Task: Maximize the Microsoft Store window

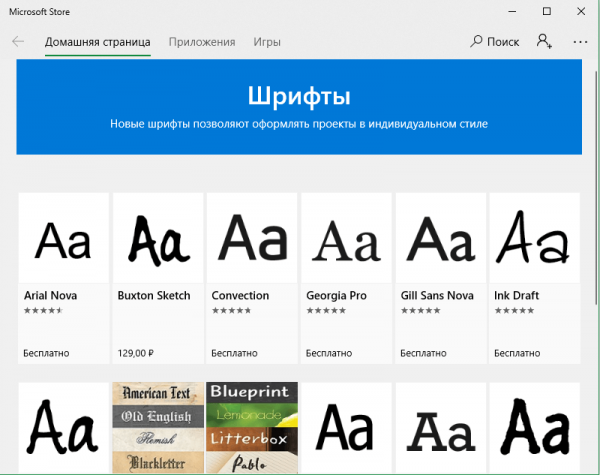Action: click(x=547, y=11)
